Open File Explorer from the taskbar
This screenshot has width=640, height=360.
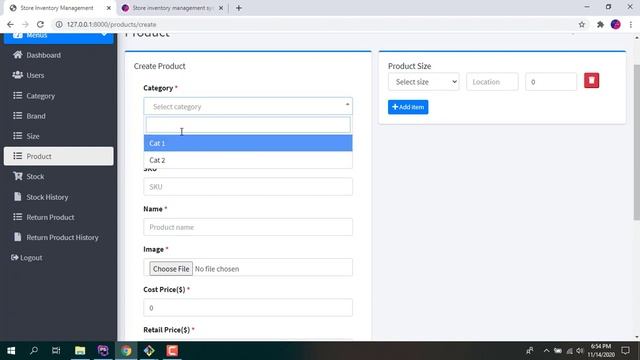pos(80,351)
